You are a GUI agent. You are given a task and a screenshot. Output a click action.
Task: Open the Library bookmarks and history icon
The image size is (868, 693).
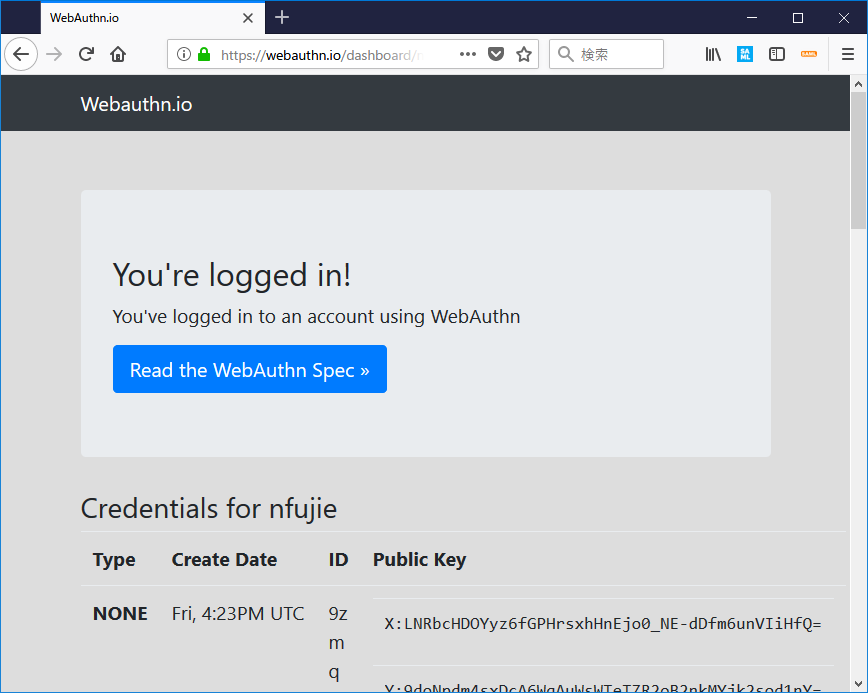[713, 54]
